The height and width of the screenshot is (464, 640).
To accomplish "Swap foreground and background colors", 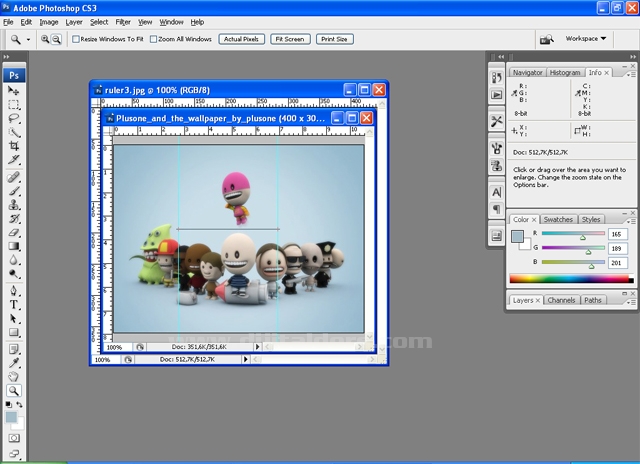I will [19, 404].
